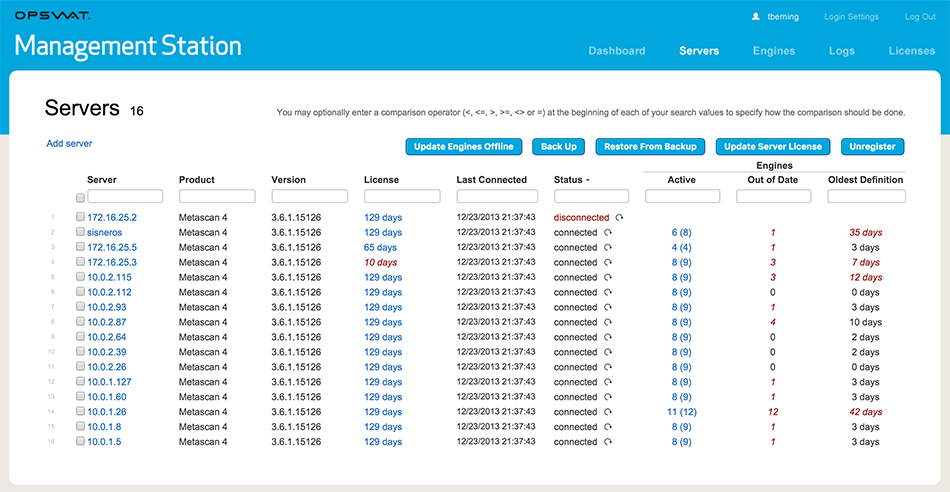Focus the Last Connected filter field
Image resolution: width=950 pixels, height=492 pixels.
pos(497,196)
